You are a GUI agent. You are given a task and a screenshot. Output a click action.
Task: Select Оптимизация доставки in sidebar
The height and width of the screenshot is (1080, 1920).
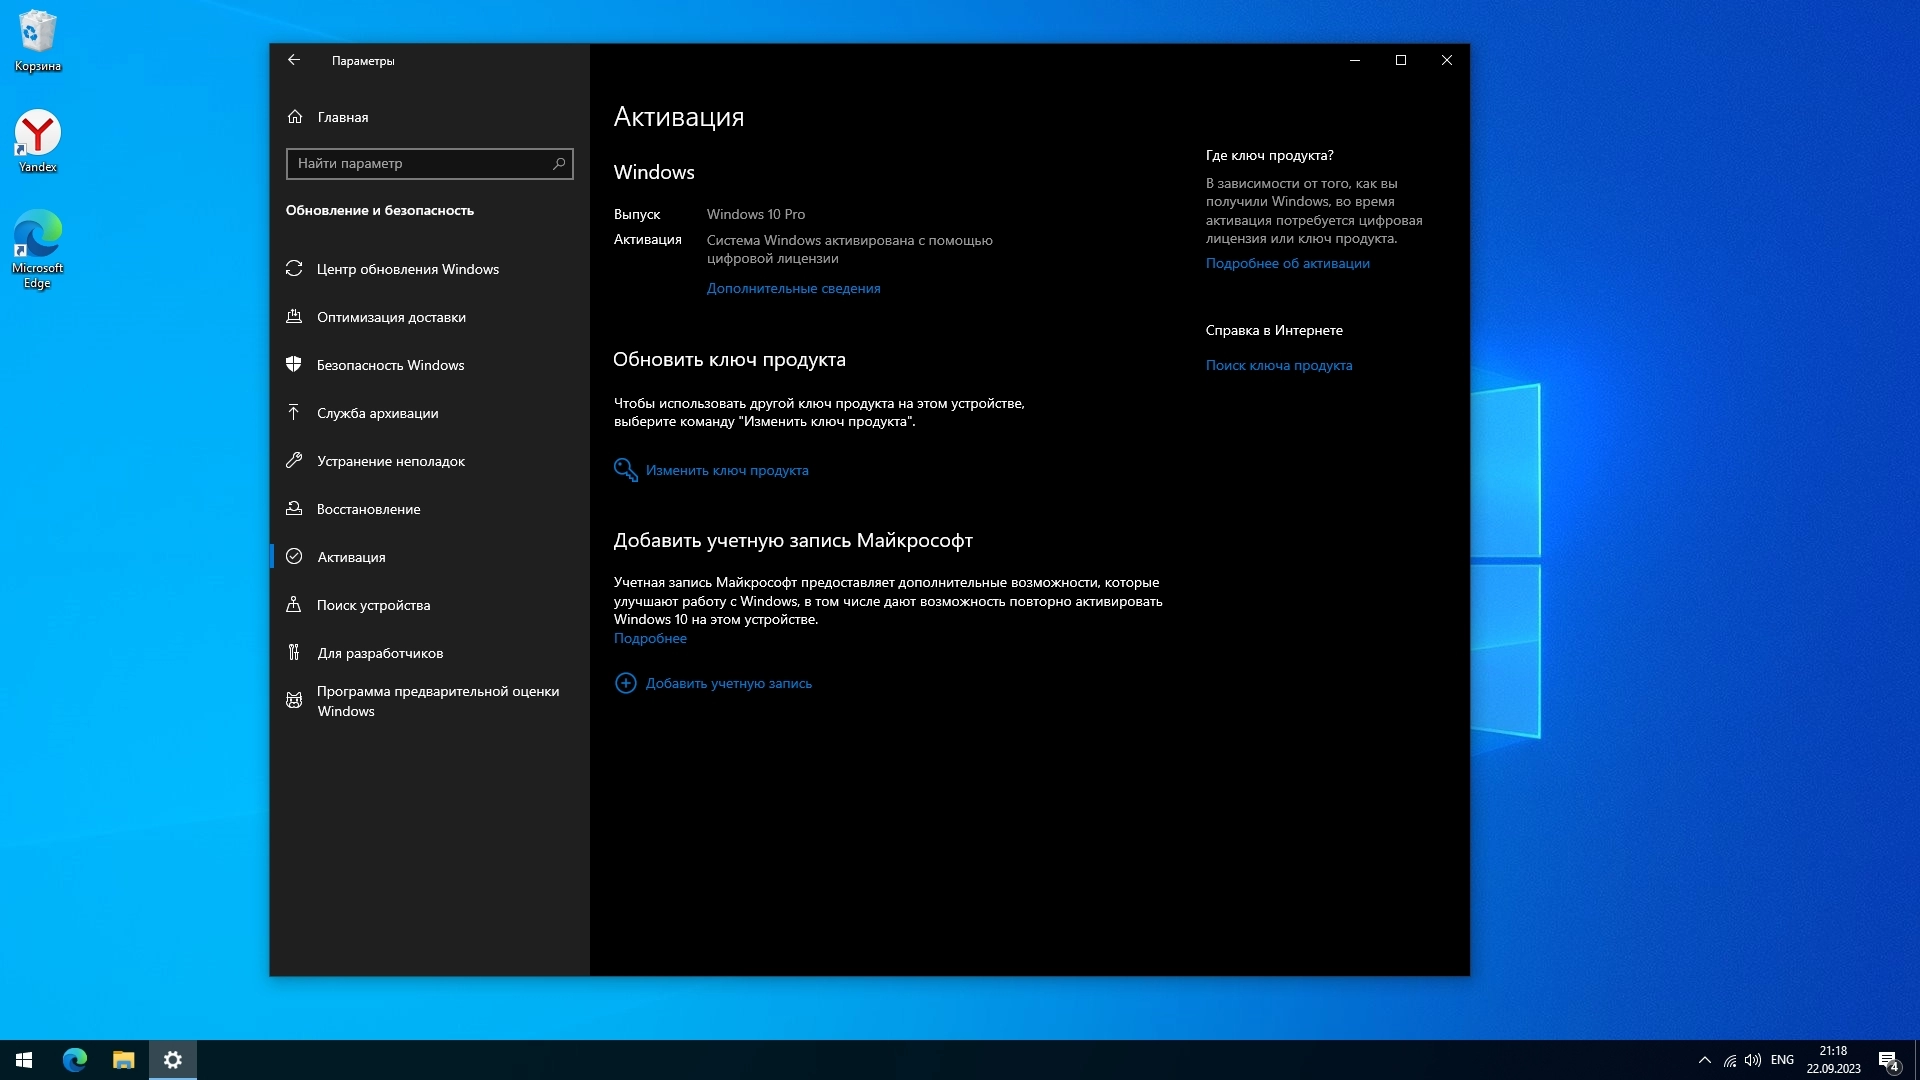coord(391,317)
